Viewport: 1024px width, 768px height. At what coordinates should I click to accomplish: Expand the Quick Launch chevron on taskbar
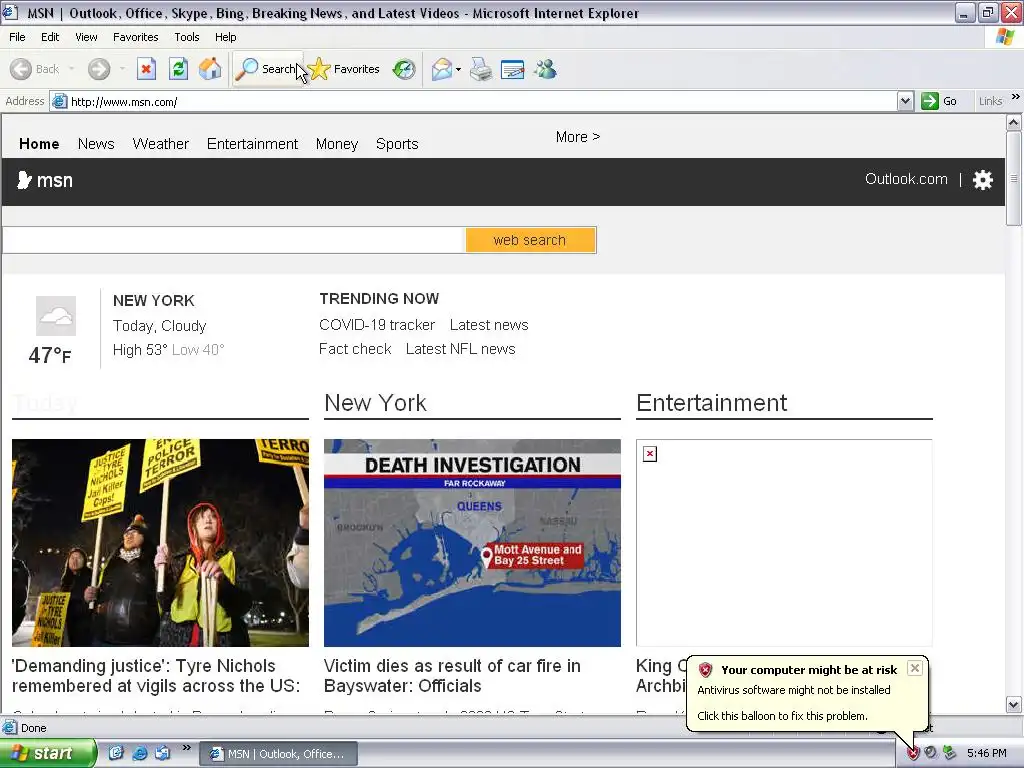[x=187, y=748]
